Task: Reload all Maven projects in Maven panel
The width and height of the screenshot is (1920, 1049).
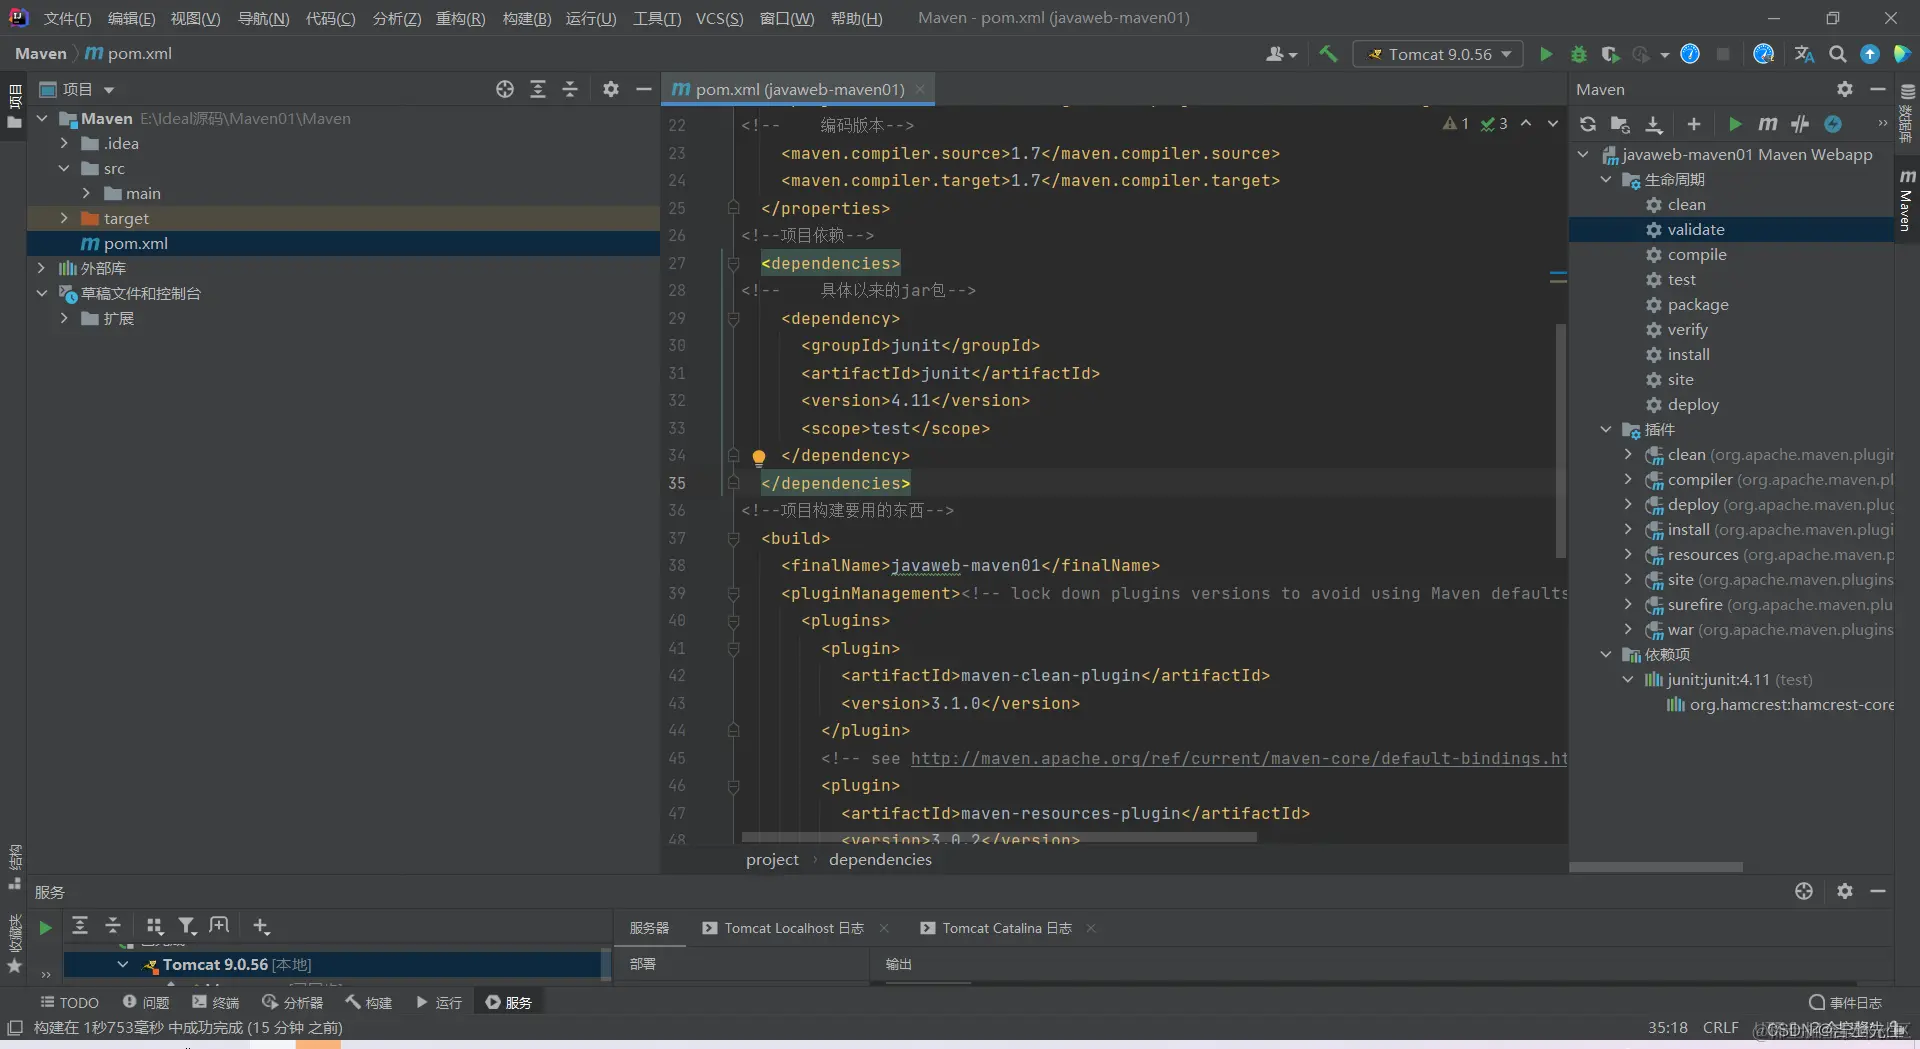Action: click(1587, 124)
